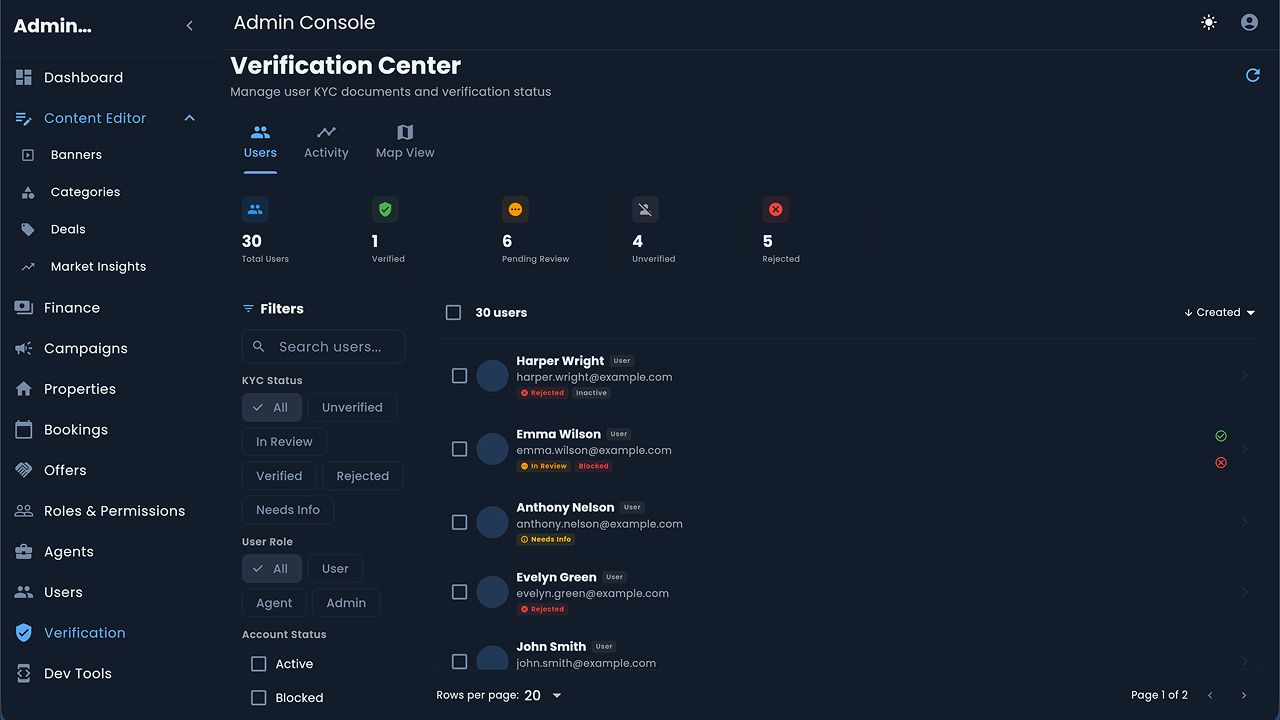Check the select-all 30 users checkbox

point(453,313)
